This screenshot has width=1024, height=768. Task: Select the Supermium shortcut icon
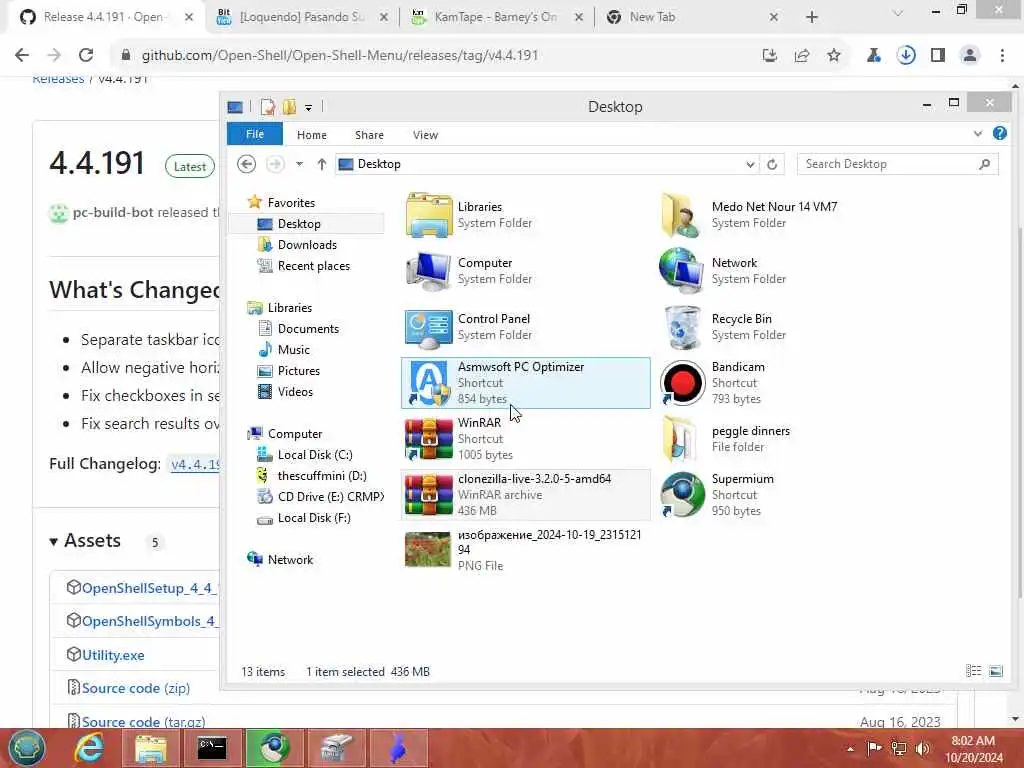click(680, 495)
